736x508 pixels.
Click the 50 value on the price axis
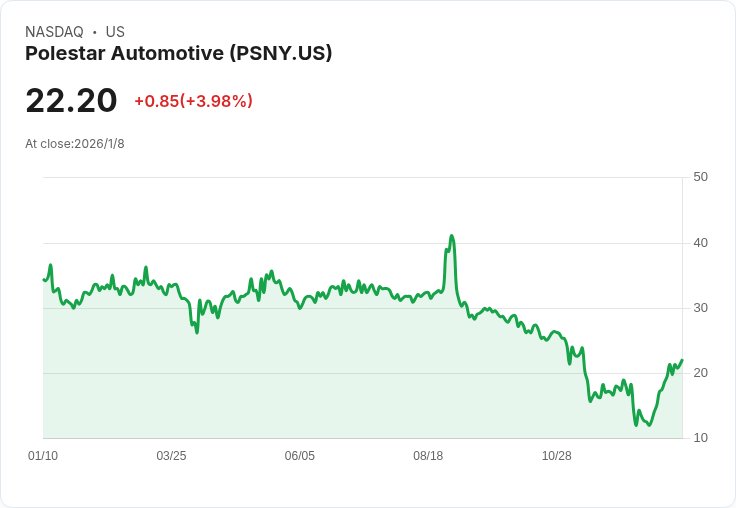click(700, 177)
